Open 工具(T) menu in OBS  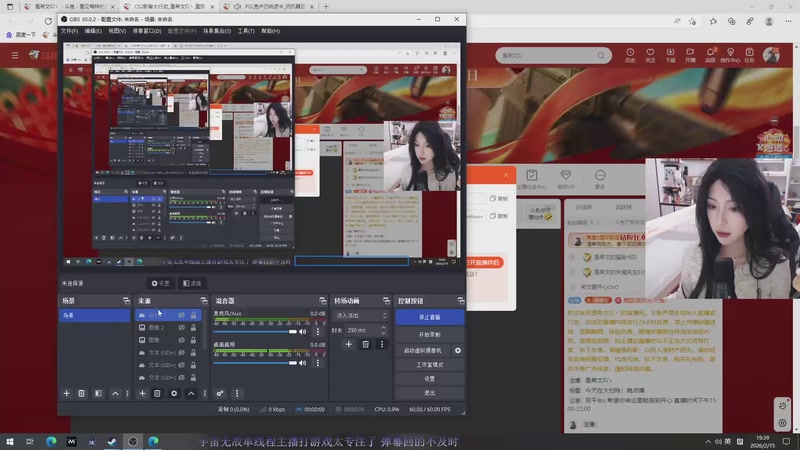[x=246, y=31]
